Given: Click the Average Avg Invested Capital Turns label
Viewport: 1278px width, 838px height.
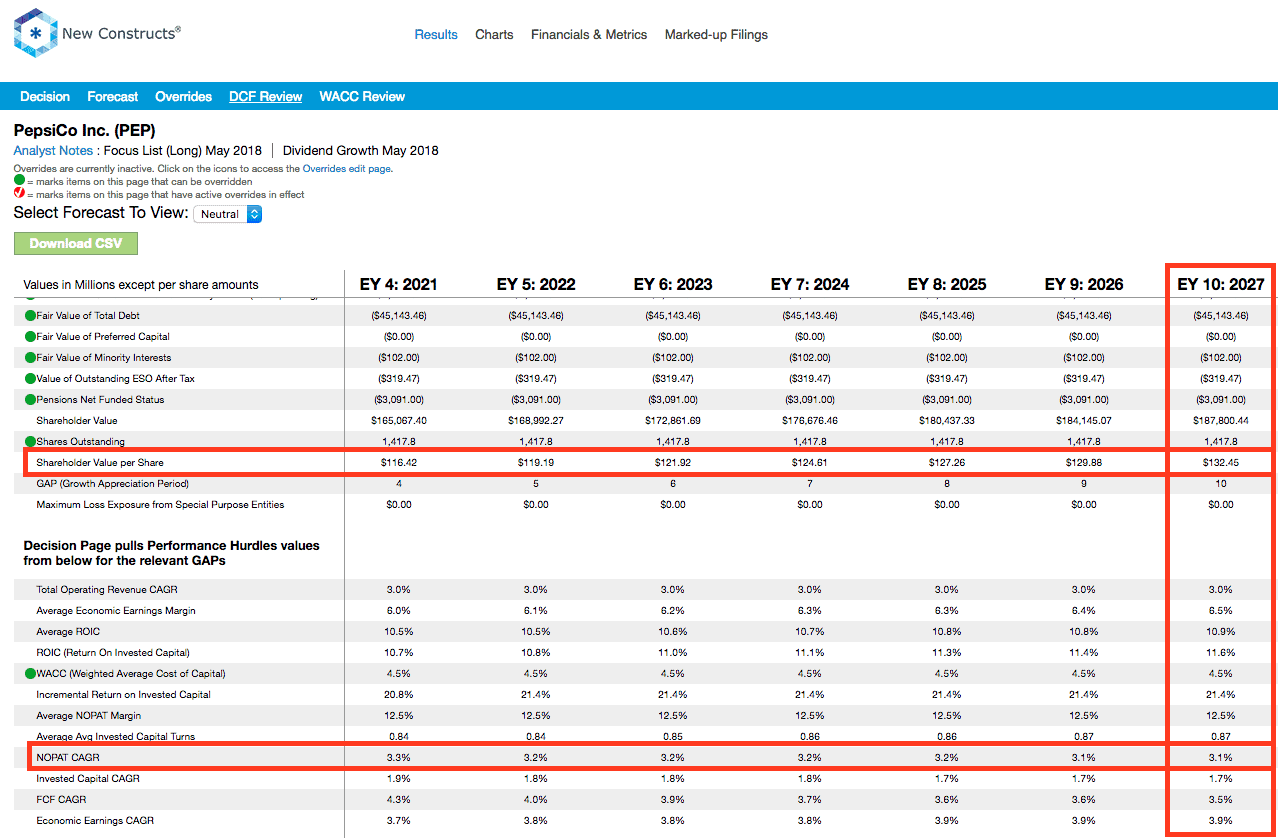Looking at the screenshot, I should click(115, 736).
